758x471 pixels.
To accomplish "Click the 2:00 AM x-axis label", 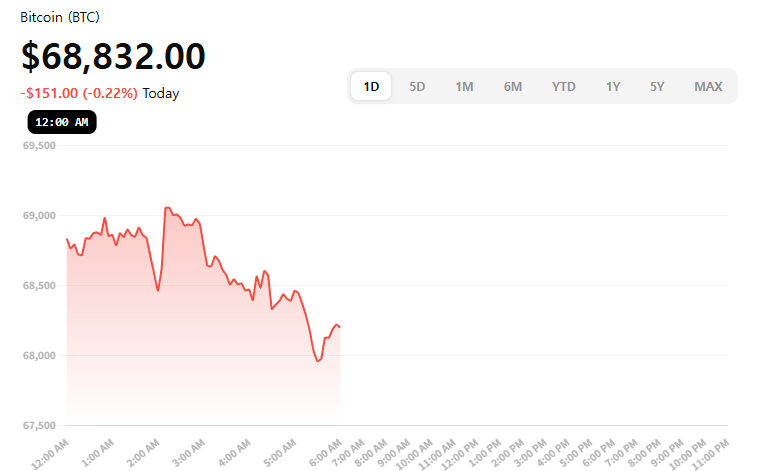I will pyautogui.click(x=147, y=449).
